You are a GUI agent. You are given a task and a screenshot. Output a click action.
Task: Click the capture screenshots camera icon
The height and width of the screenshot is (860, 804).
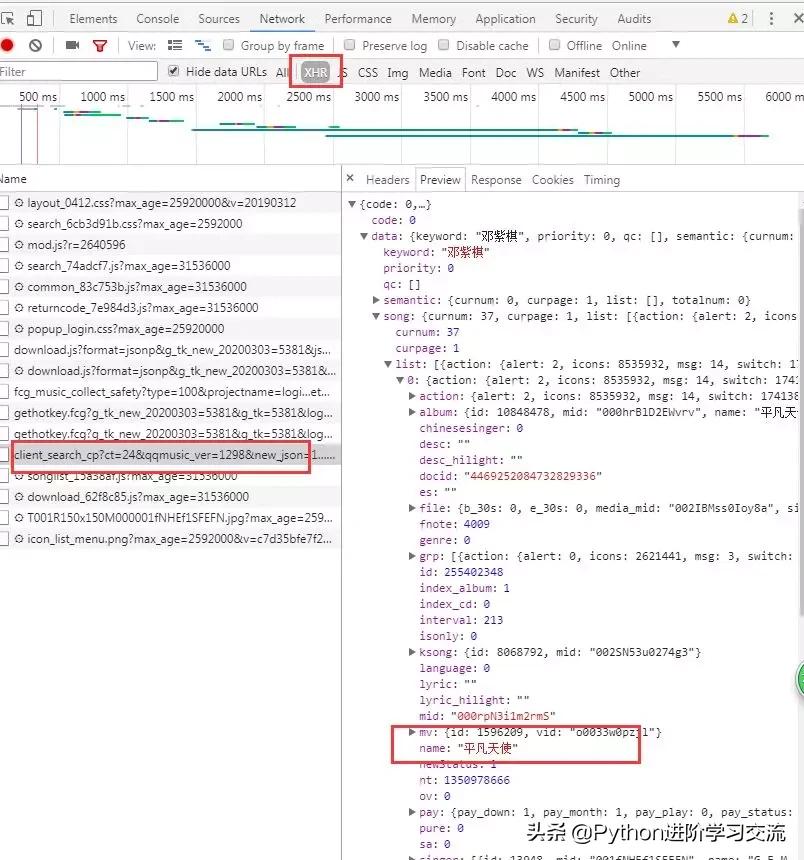coord(71,45)
